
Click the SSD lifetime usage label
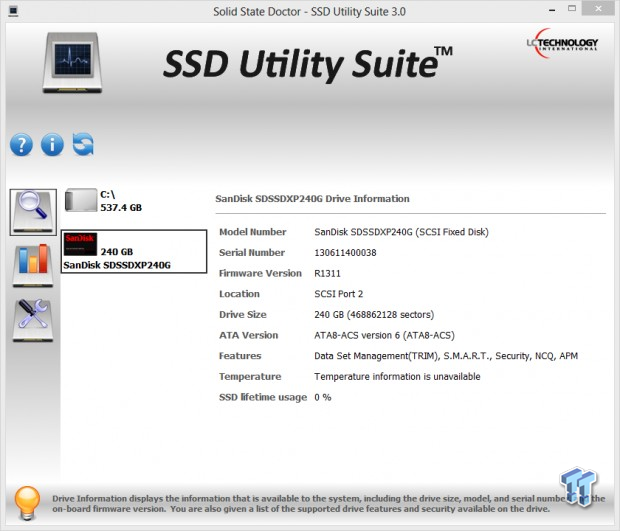263,397
